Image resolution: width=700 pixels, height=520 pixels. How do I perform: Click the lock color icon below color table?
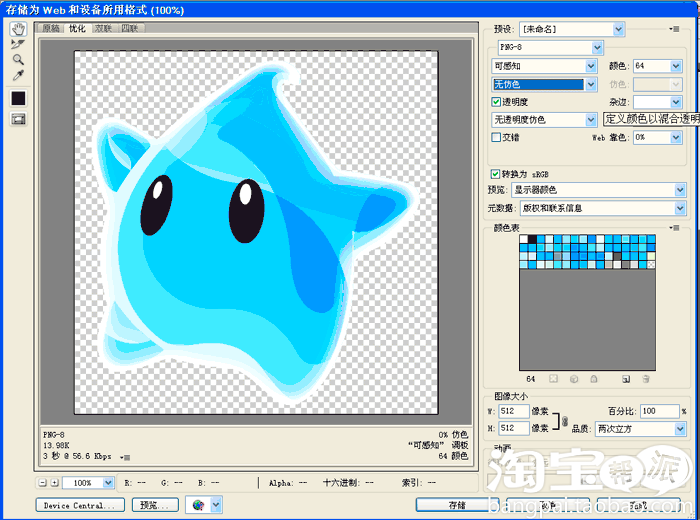click(594, 379)
